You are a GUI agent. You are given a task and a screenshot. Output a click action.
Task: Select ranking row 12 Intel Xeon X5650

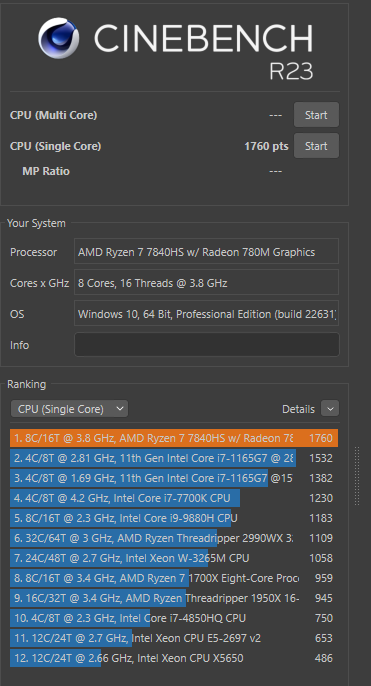[x=174, y=658]
